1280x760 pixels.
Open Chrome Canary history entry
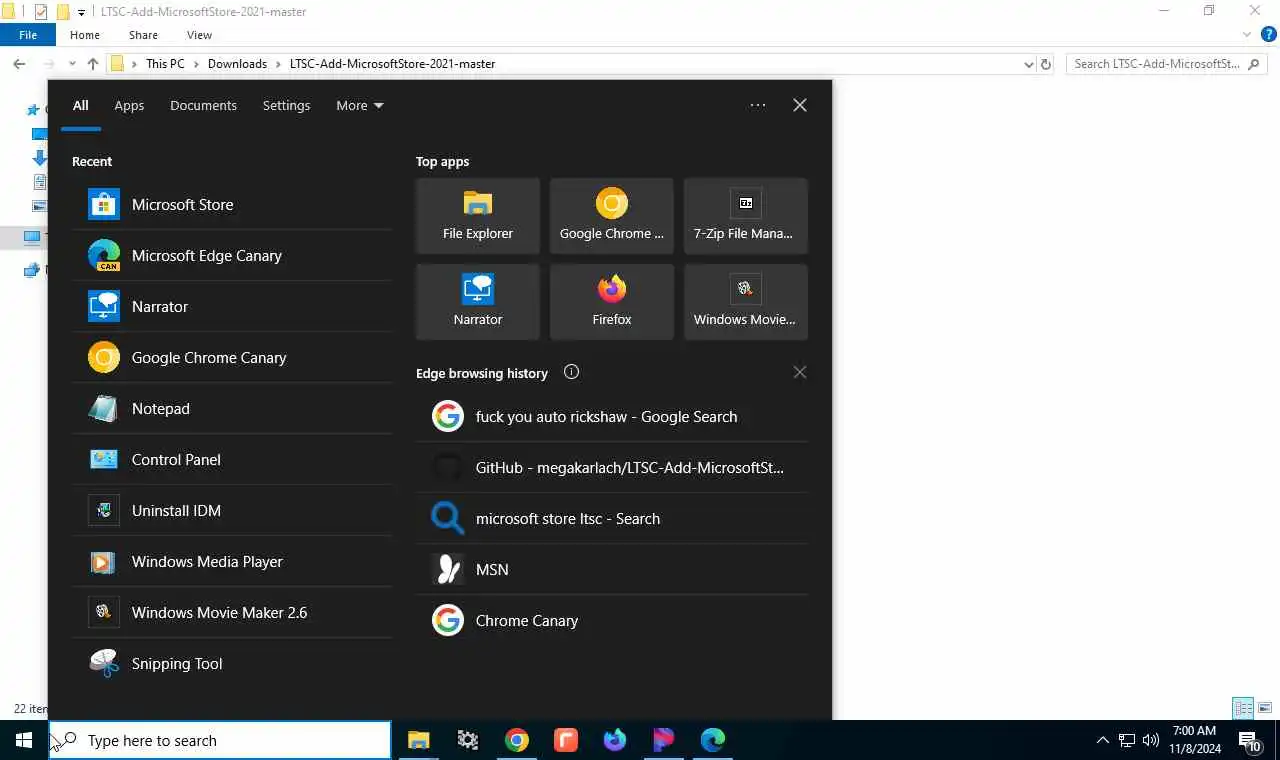[612, 620]
